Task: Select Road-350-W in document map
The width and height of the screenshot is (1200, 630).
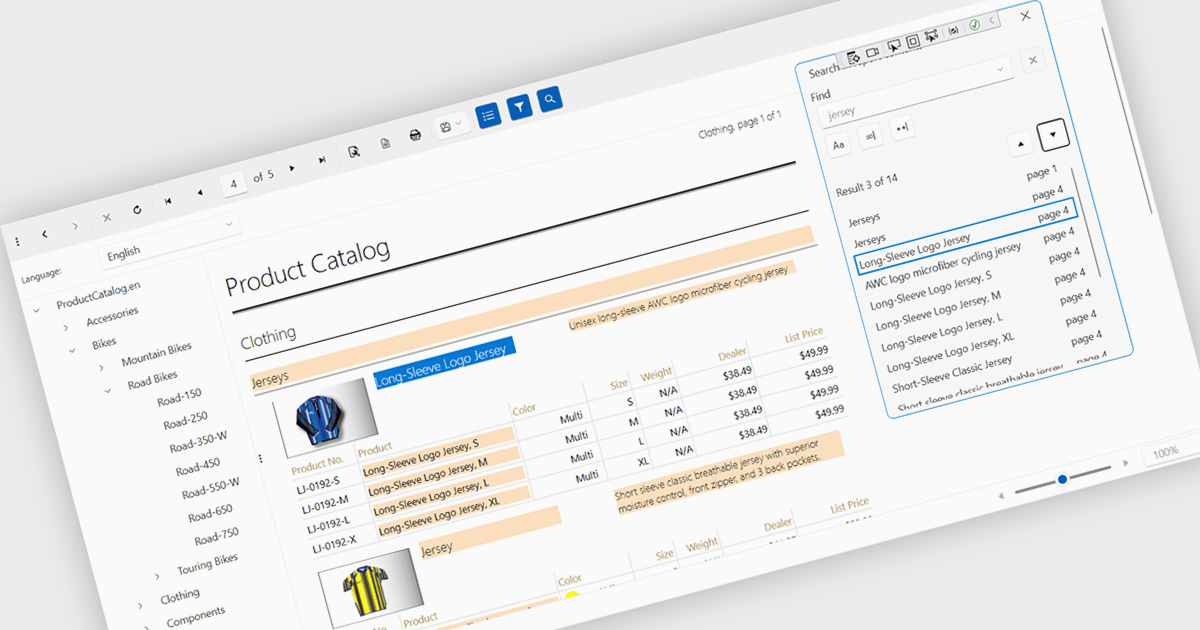Action: (198, 443)
